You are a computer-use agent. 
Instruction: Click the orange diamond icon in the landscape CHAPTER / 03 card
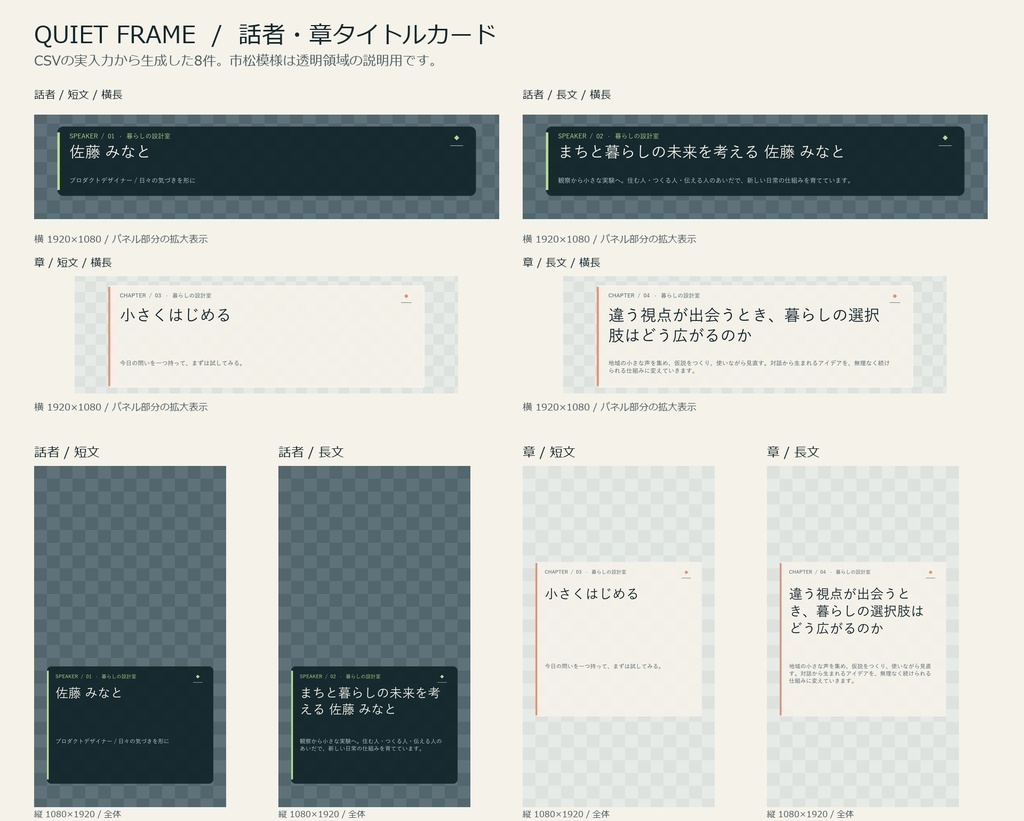point(406,297)
